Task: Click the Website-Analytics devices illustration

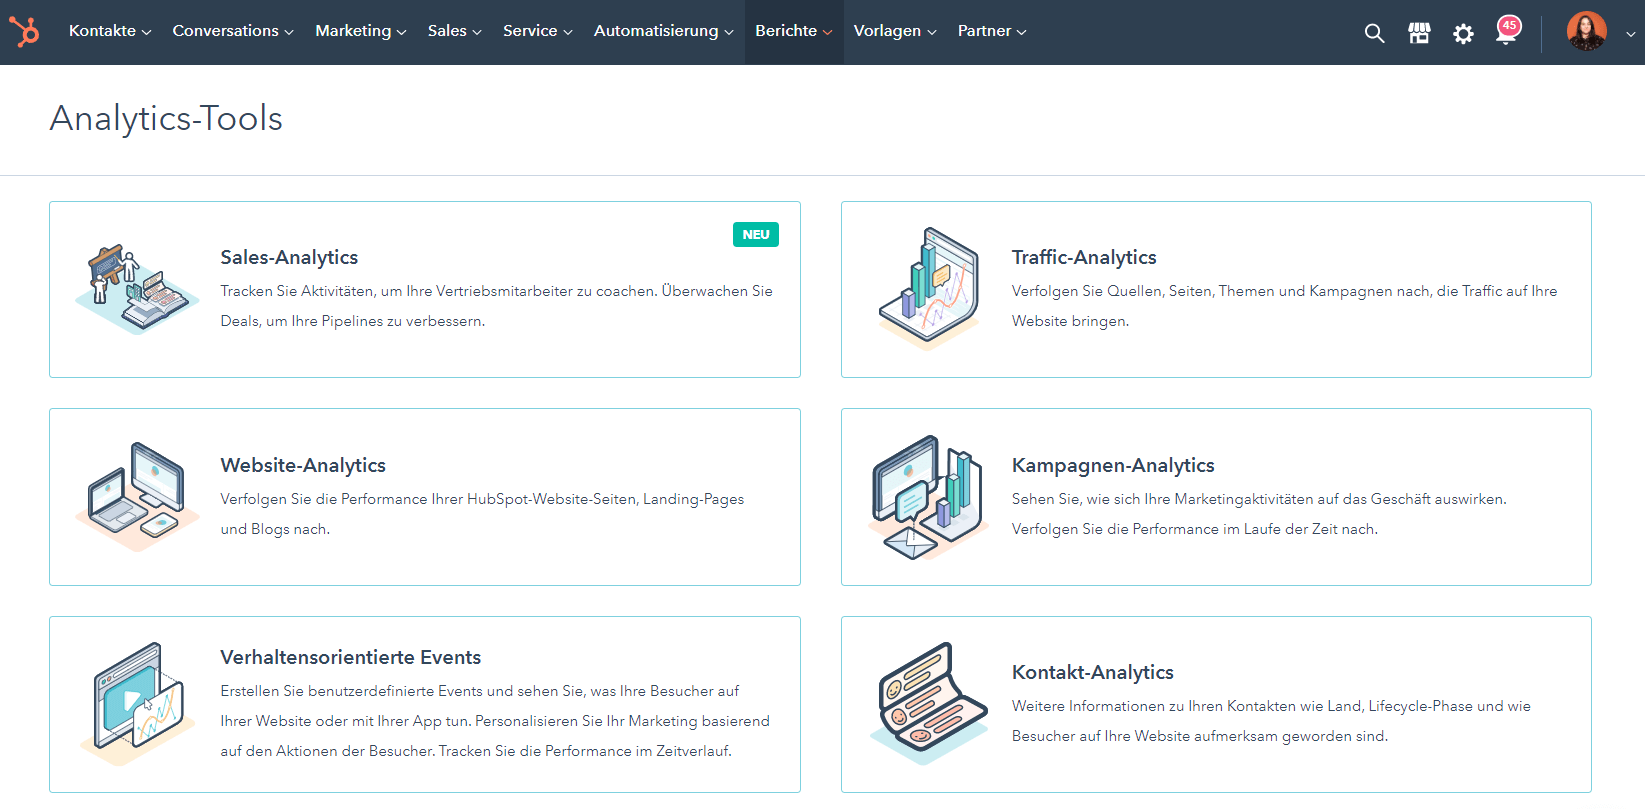Action: [137, 497]
